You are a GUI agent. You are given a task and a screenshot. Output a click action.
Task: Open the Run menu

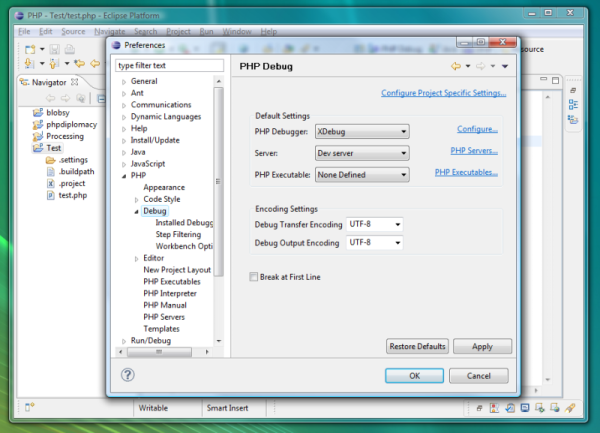tap(206, 31)
